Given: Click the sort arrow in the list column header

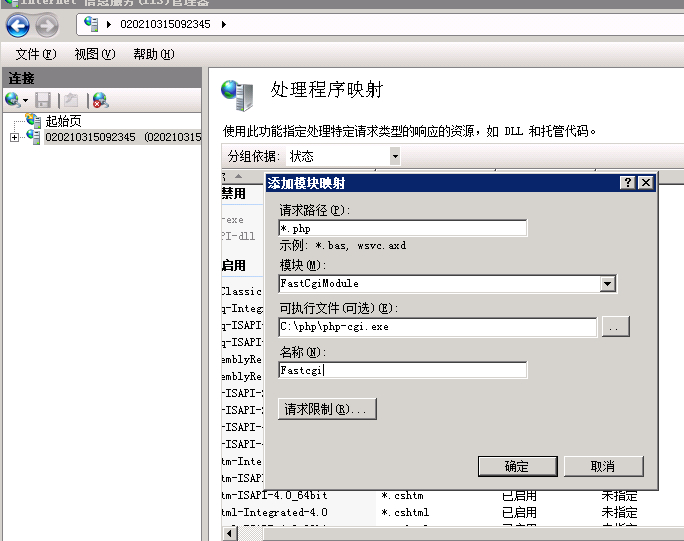Looking at the screenshot, I should (x=238, y=176).
